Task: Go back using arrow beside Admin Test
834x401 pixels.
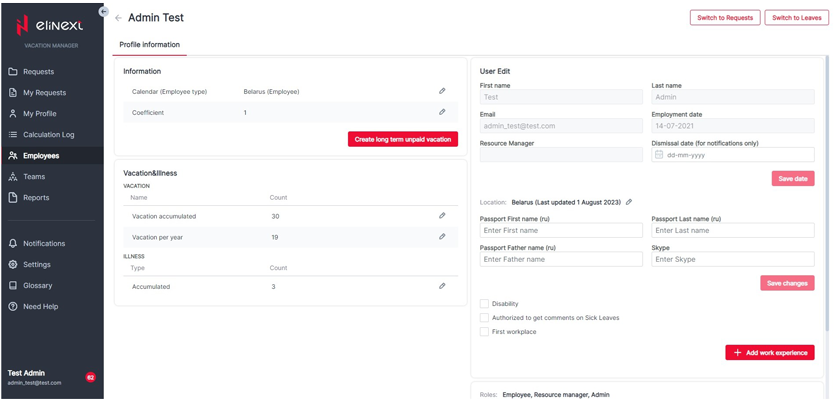Action: click(x=118, y=18)
